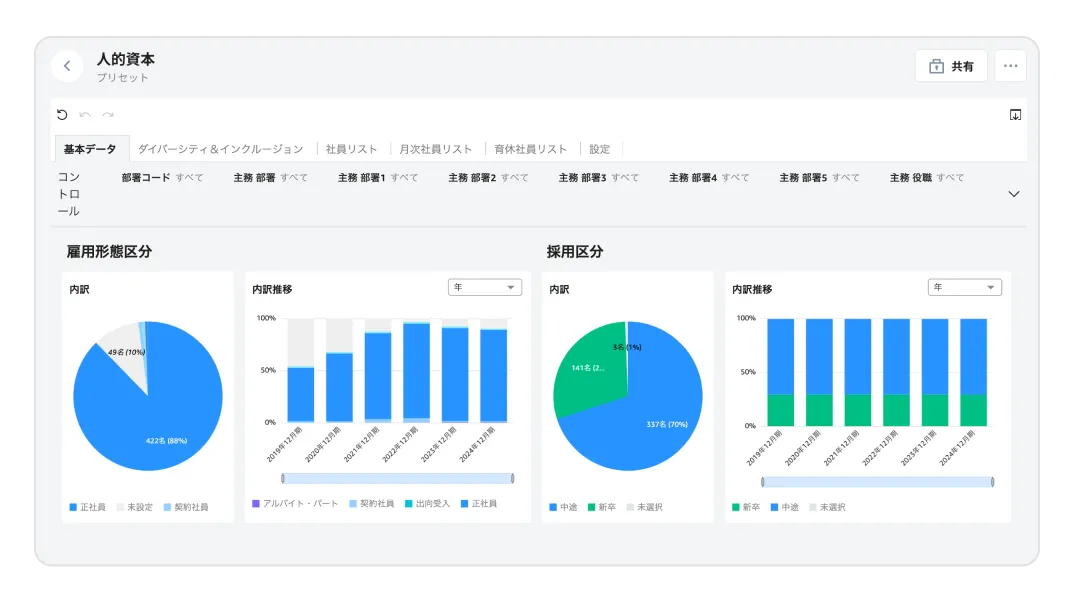Click the briefcase icon inside the 共有 button

(x=935, y=65)
